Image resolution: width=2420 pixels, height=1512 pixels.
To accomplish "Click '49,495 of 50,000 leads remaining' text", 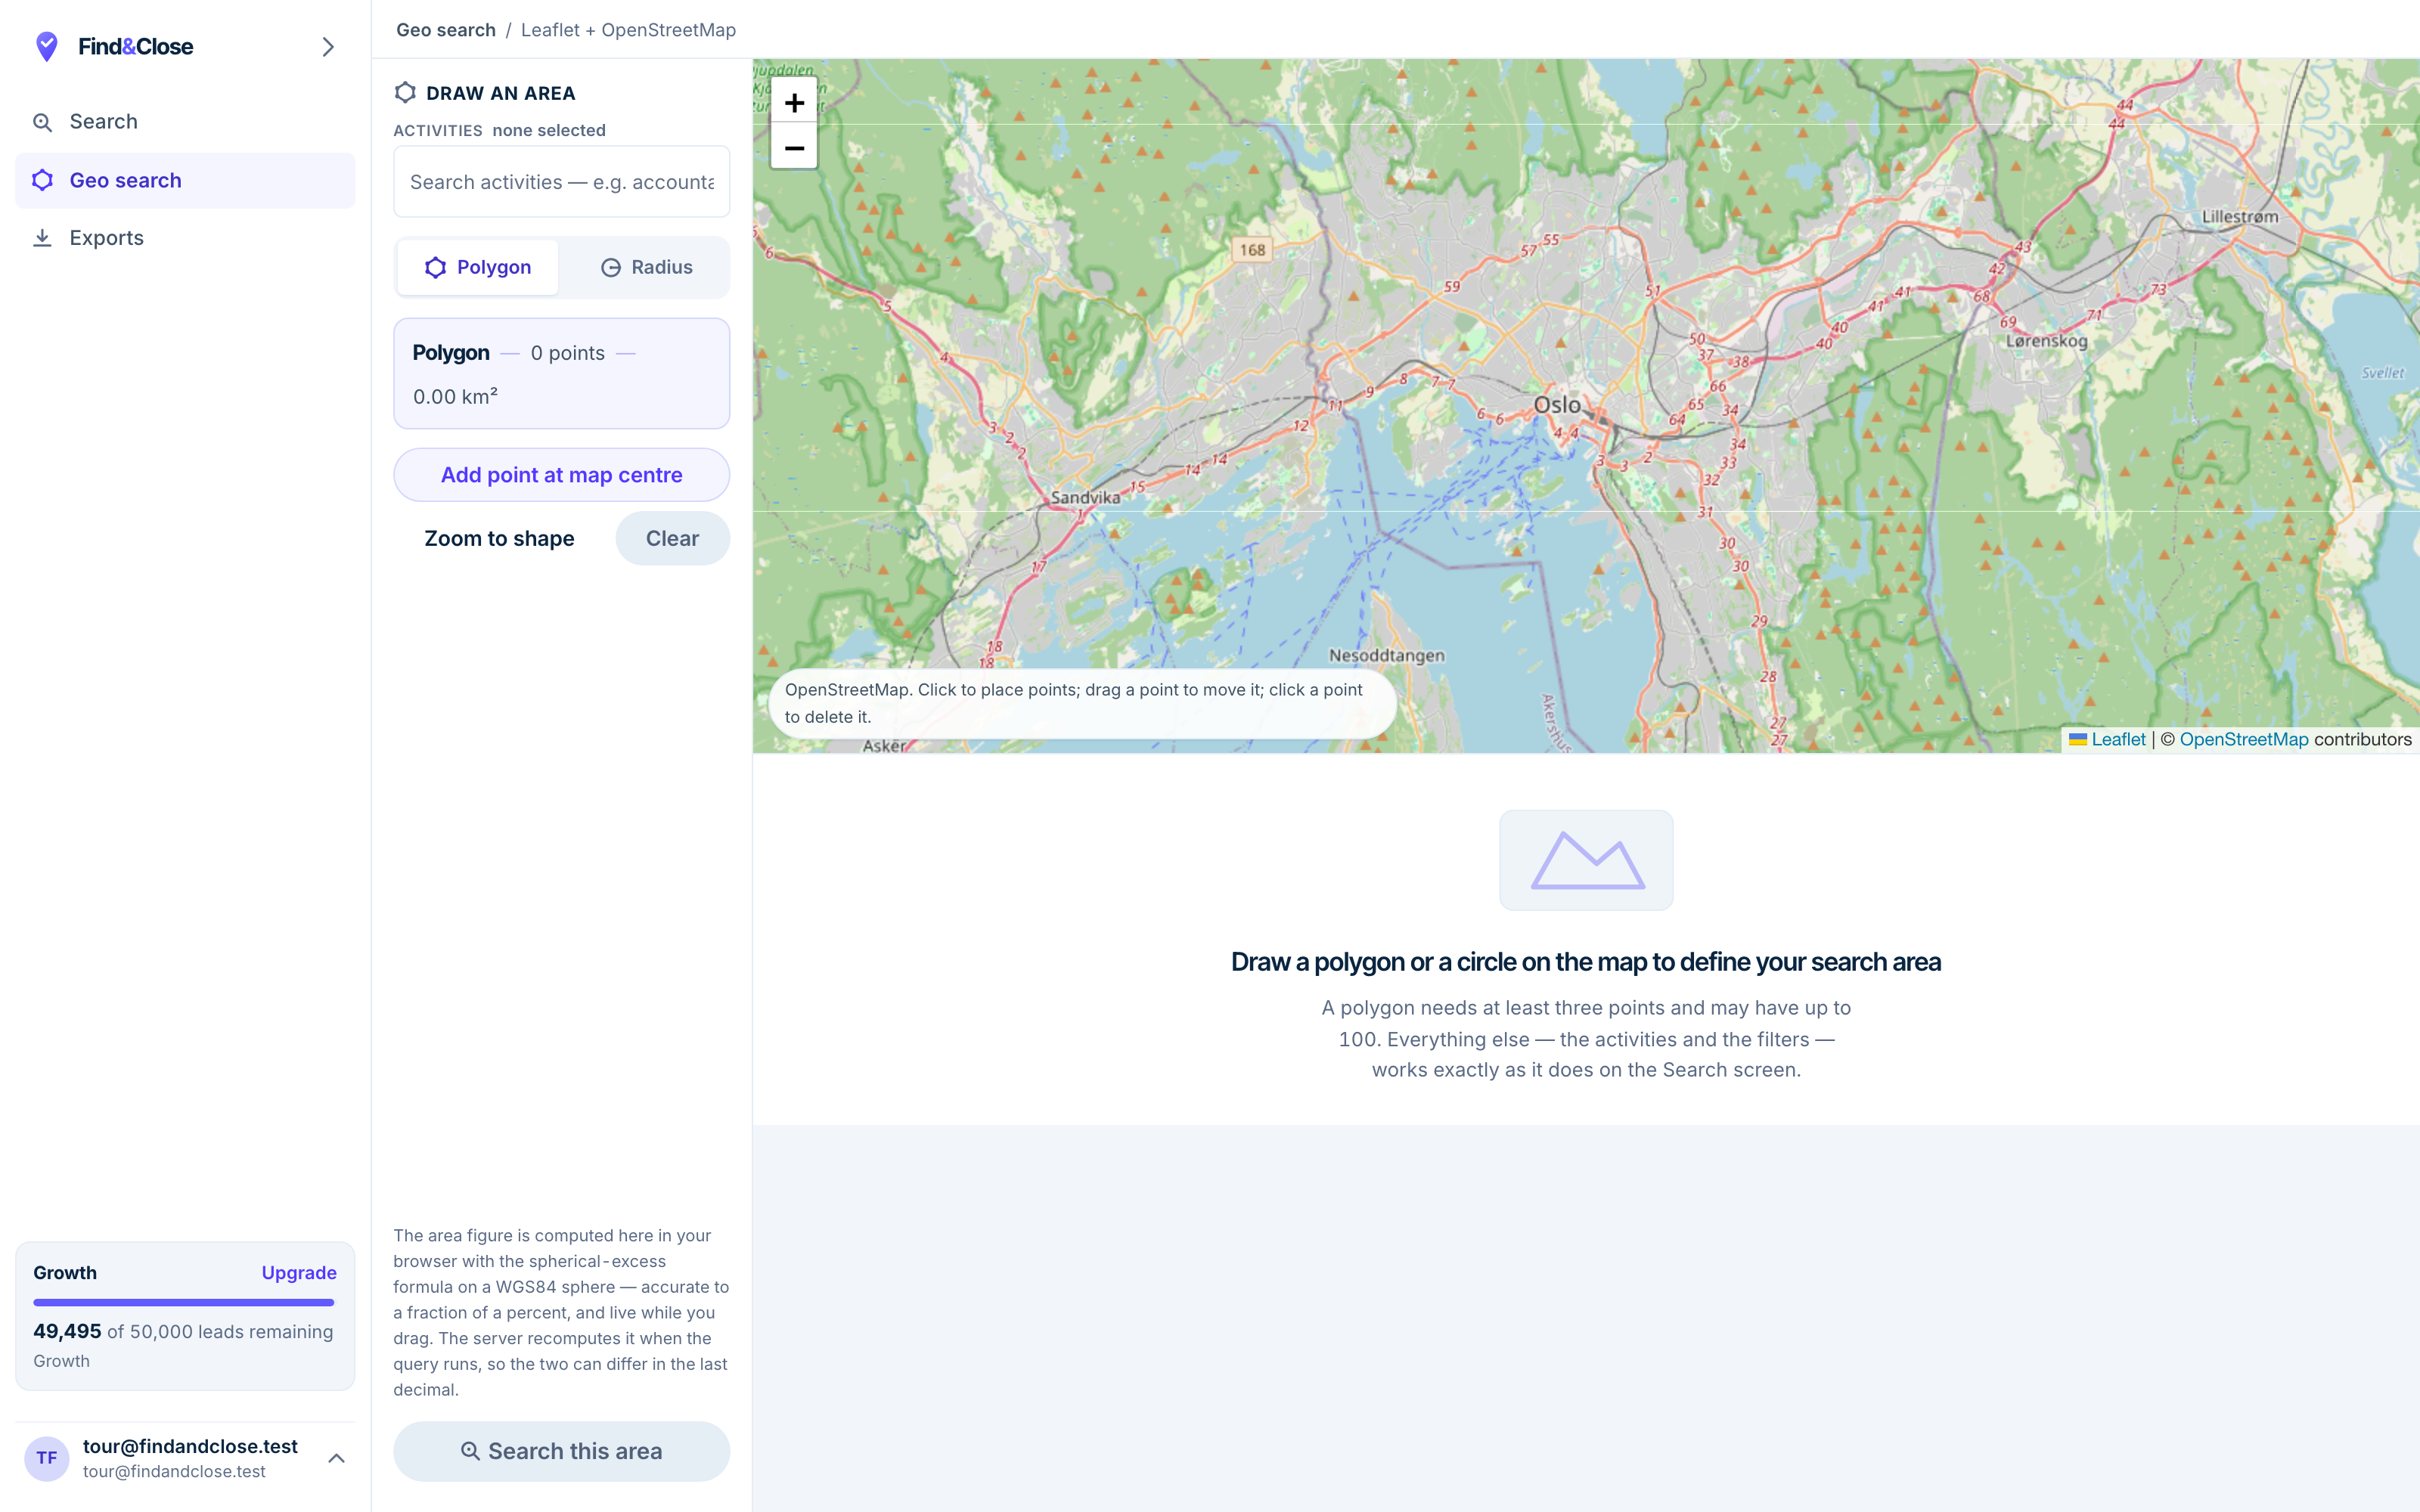I will [183, 1332].
